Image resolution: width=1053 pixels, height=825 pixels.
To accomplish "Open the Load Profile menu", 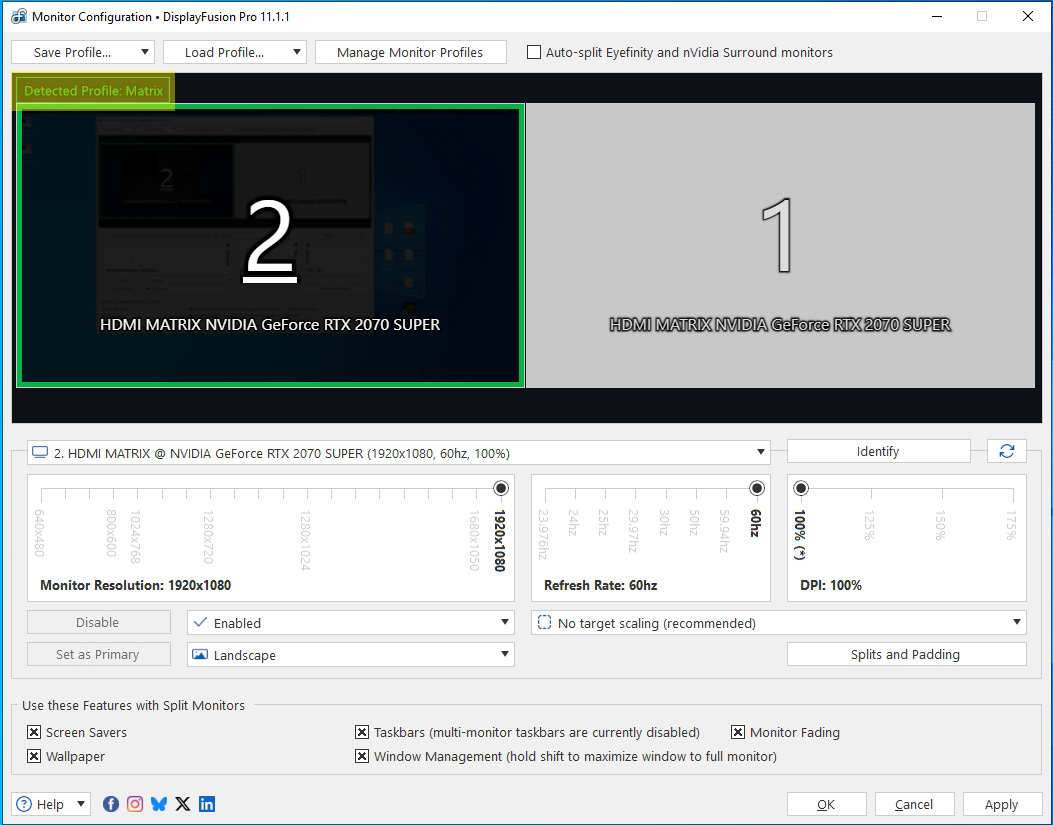I will [x=235, y=52].
